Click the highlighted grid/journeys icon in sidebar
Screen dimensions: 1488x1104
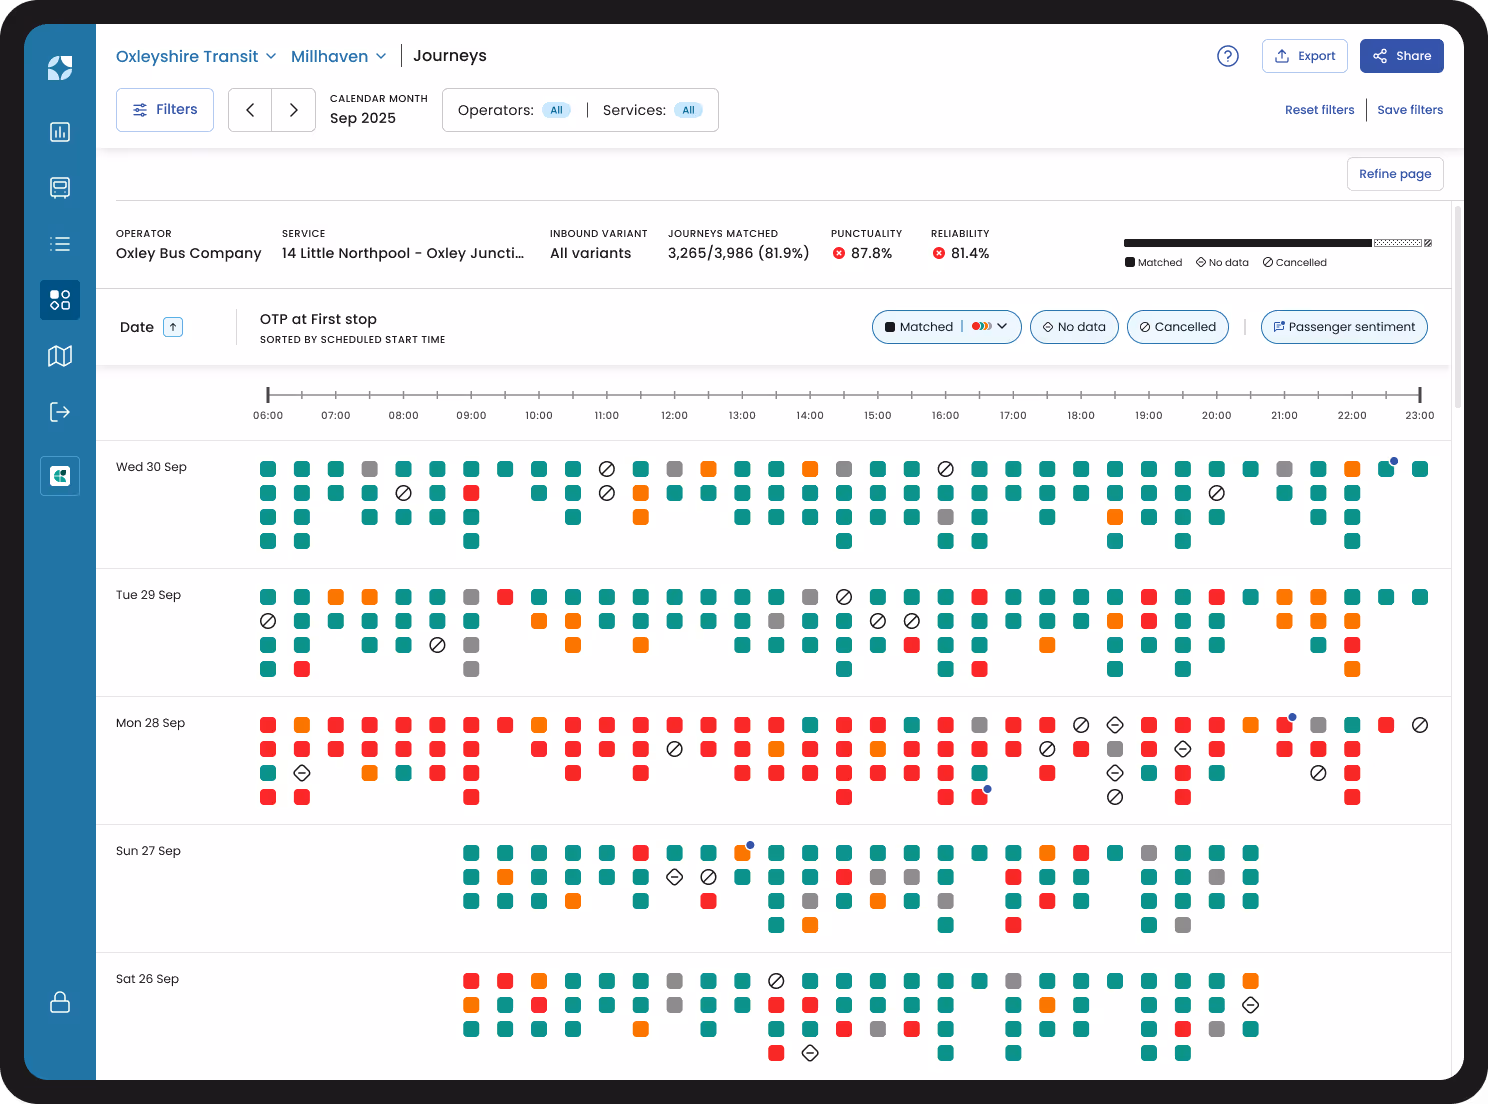pyautogui.click(x=60, y=299)
